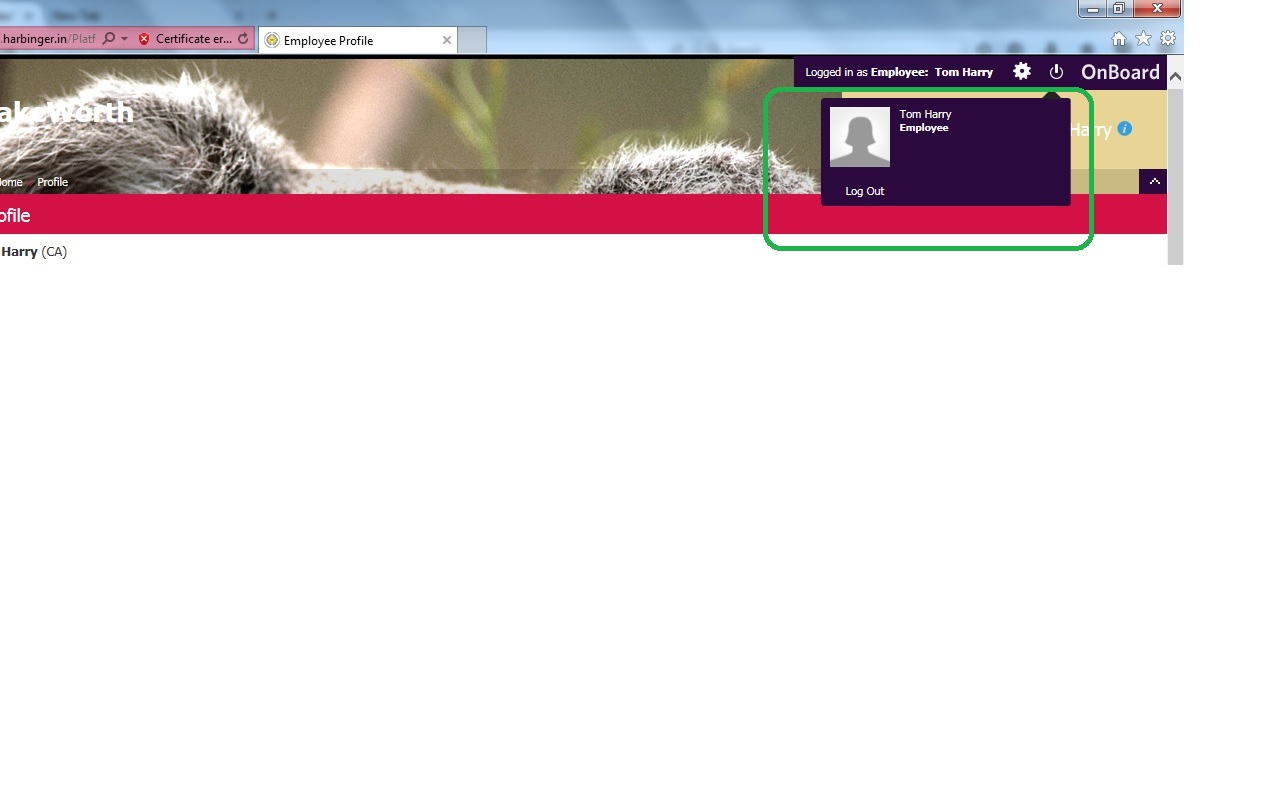
Task: Refresh the page from the address bar
Action: (243, 39)
